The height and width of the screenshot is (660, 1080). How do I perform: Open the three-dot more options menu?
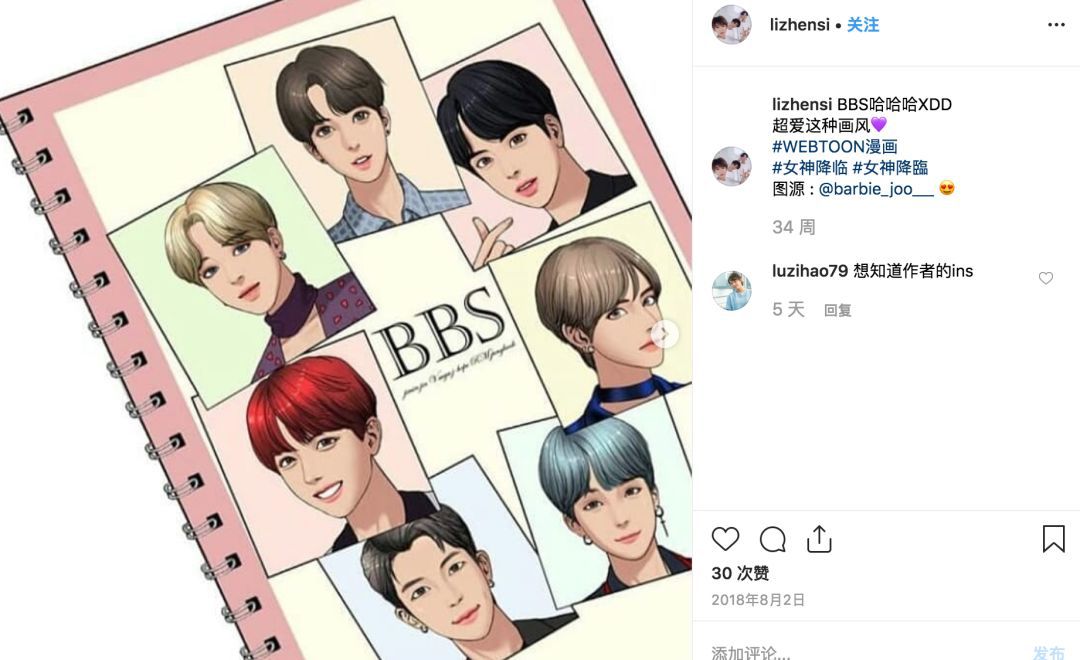point(1056,25)
